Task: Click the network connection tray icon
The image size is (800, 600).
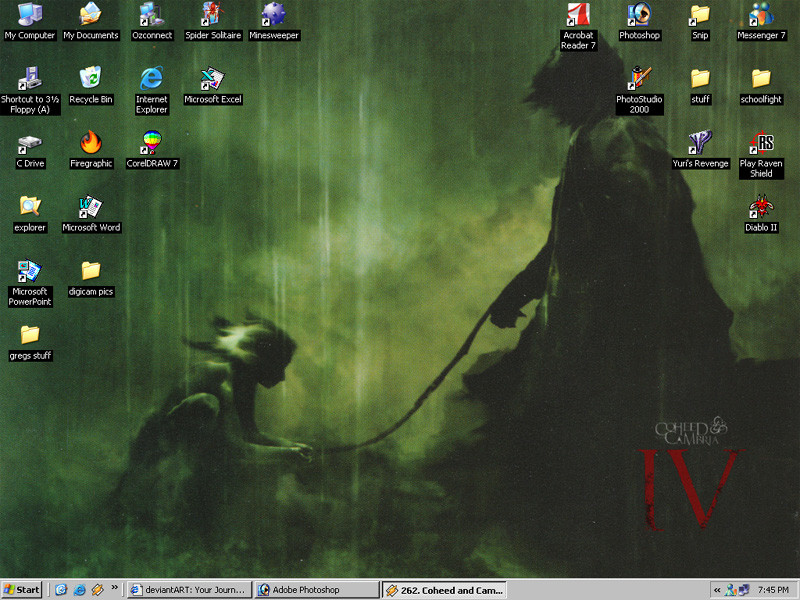Action: 744,590
